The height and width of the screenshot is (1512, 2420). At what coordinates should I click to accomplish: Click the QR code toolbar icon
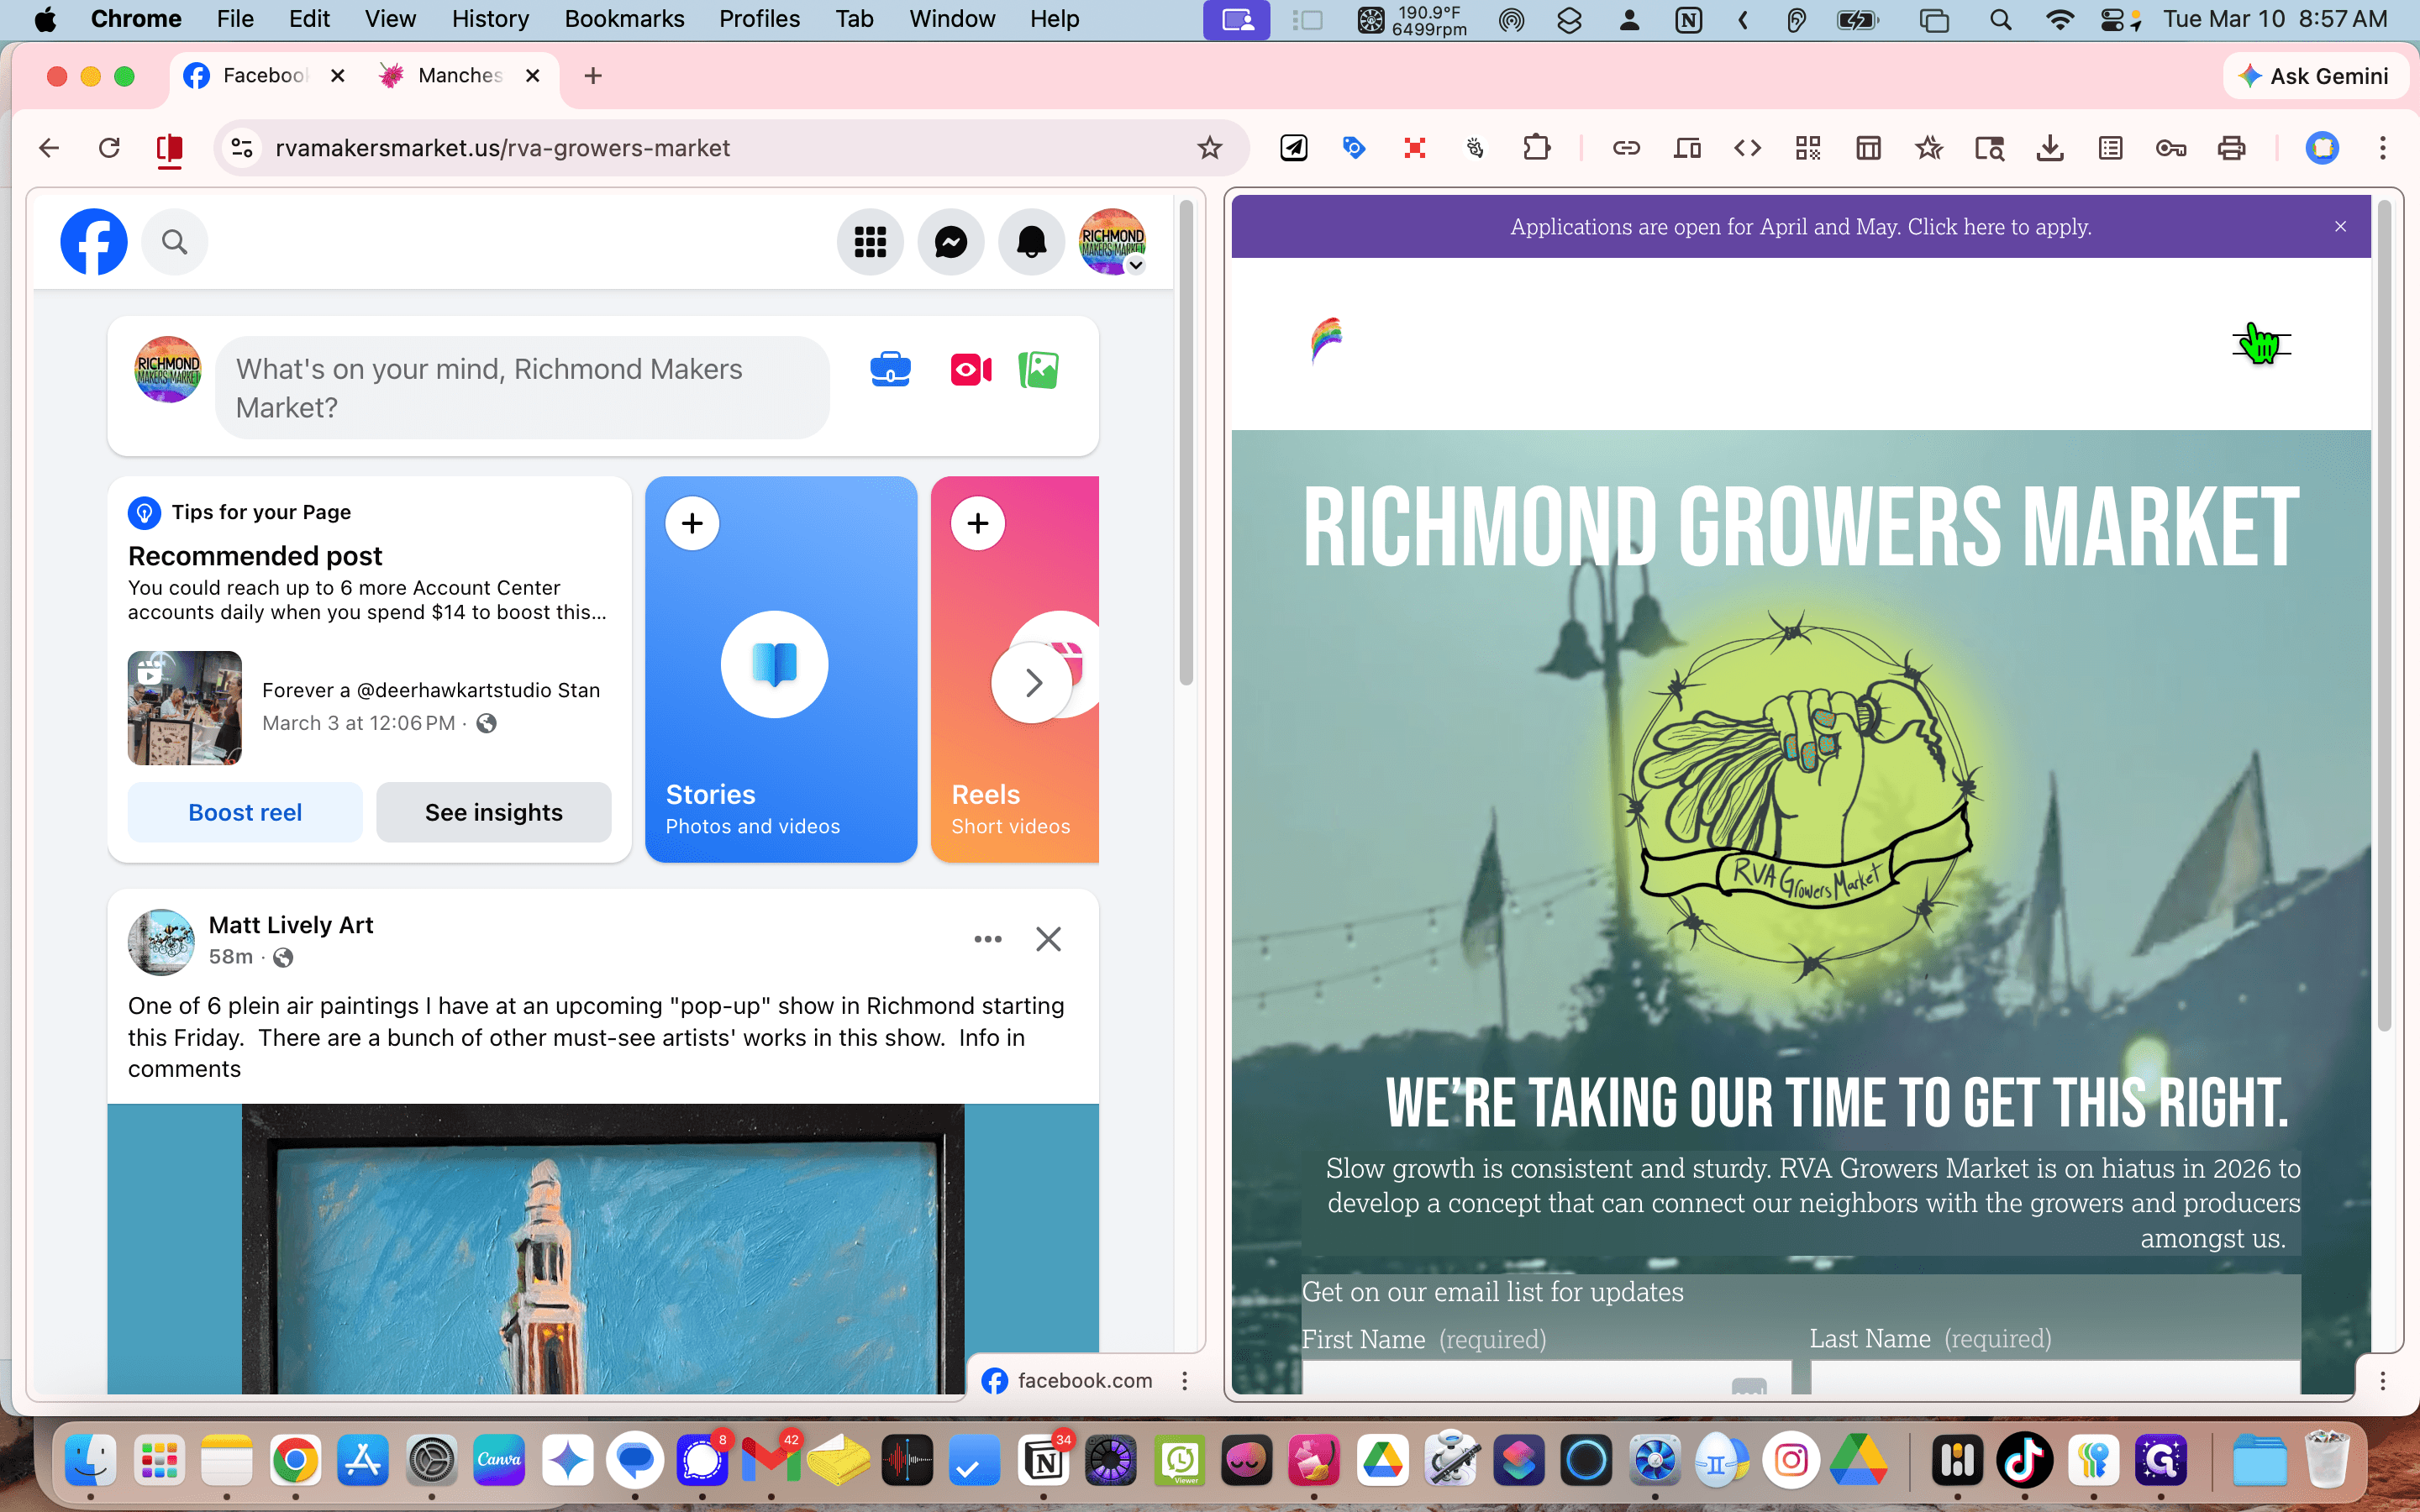coord(1808,148)
